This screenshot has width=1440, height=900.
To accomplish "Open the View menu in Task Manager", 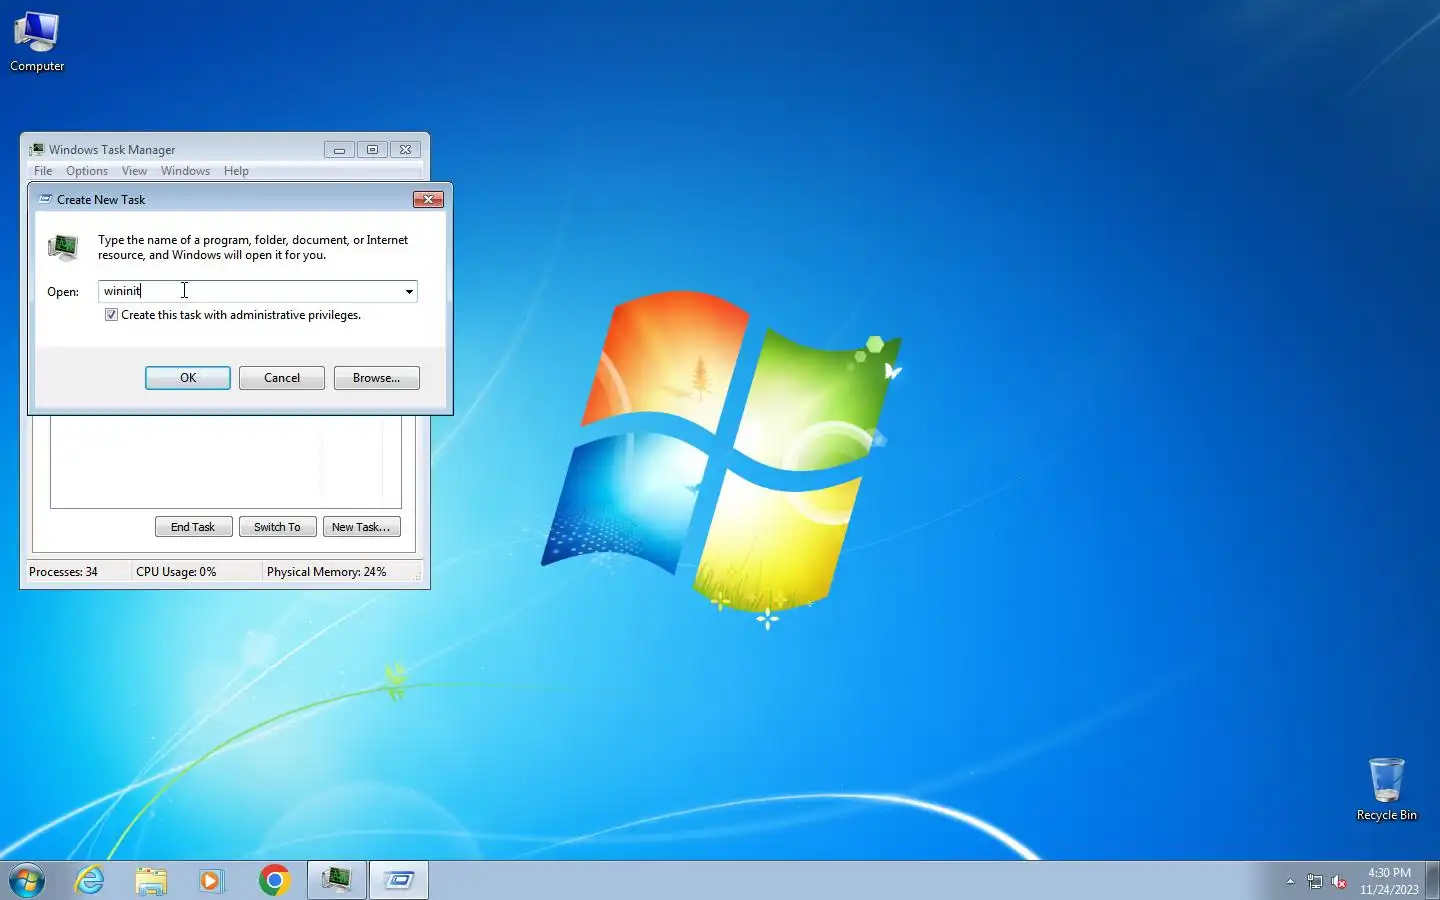I will coord(134,171).
